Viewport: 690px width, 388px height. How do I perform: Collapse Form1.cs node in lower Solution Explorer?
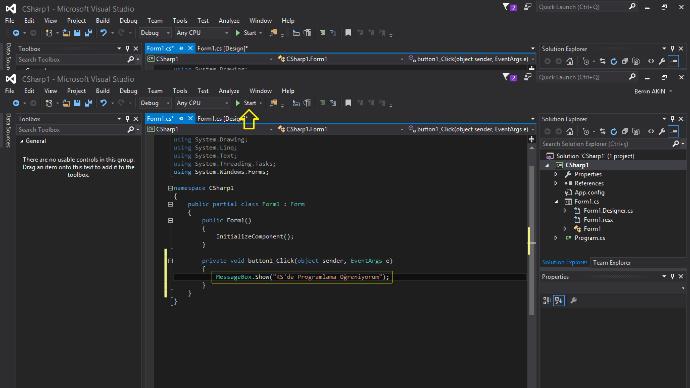(x=556, y=202)
